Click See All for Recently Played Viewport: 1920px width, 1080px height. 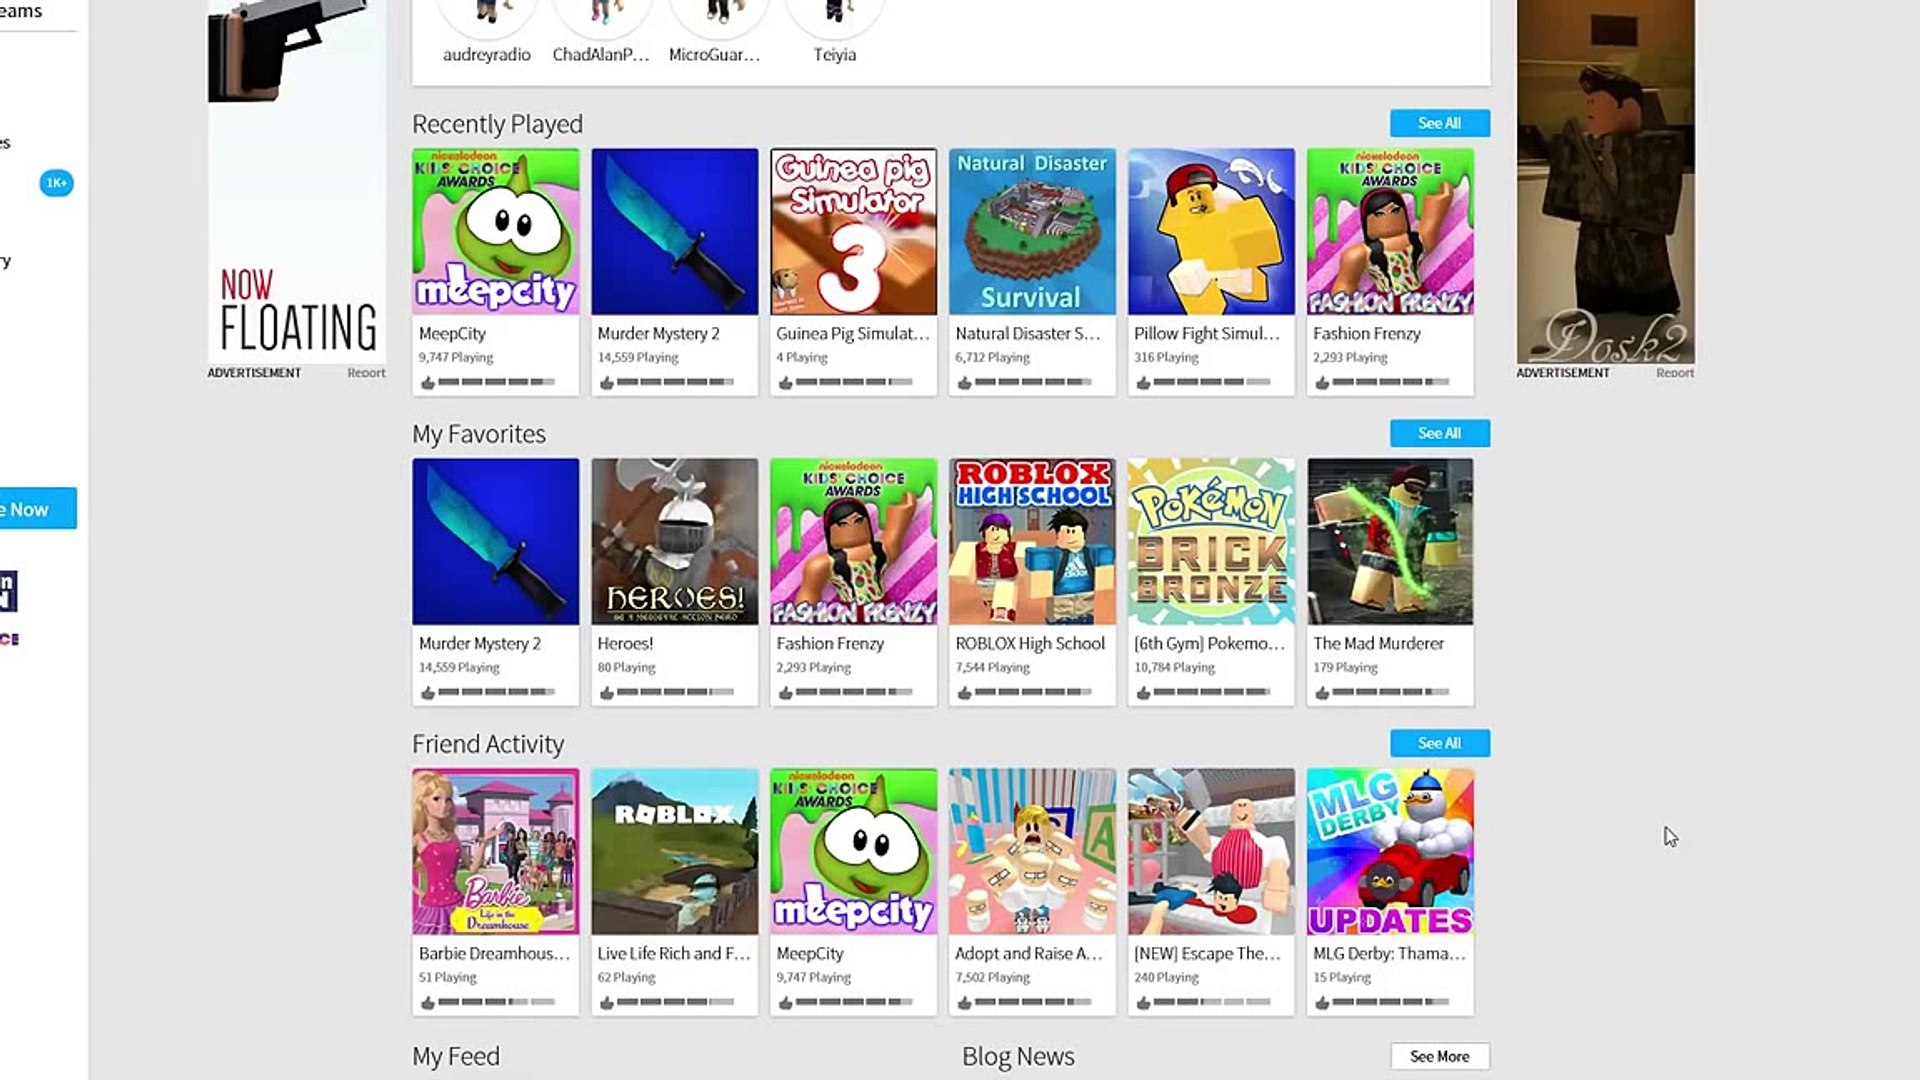[x=1439, y=123]
